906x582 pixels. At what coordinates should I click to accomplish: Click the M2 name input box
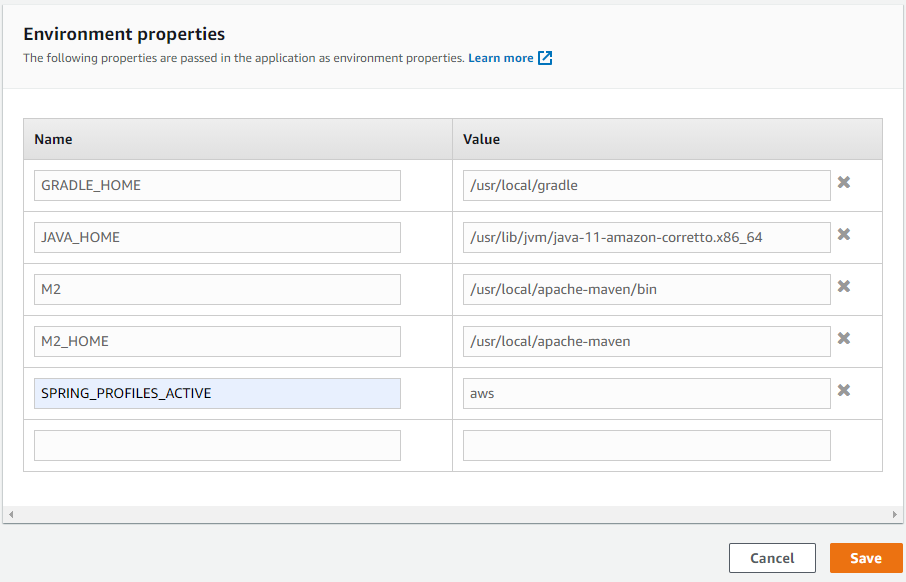tap(216, 289)
